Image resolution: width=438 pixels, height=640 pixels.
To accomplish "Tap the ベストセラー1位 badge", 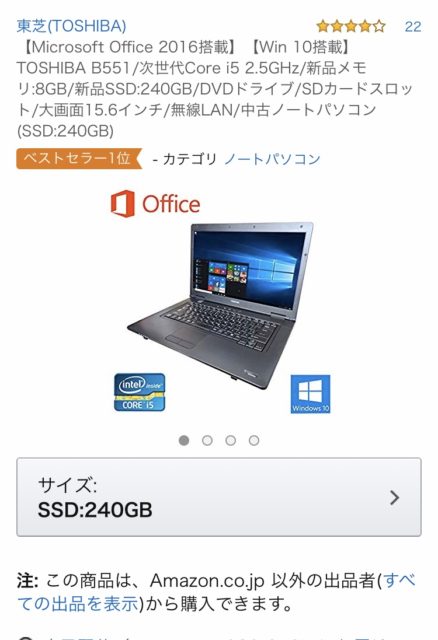I will click(79, 158).
